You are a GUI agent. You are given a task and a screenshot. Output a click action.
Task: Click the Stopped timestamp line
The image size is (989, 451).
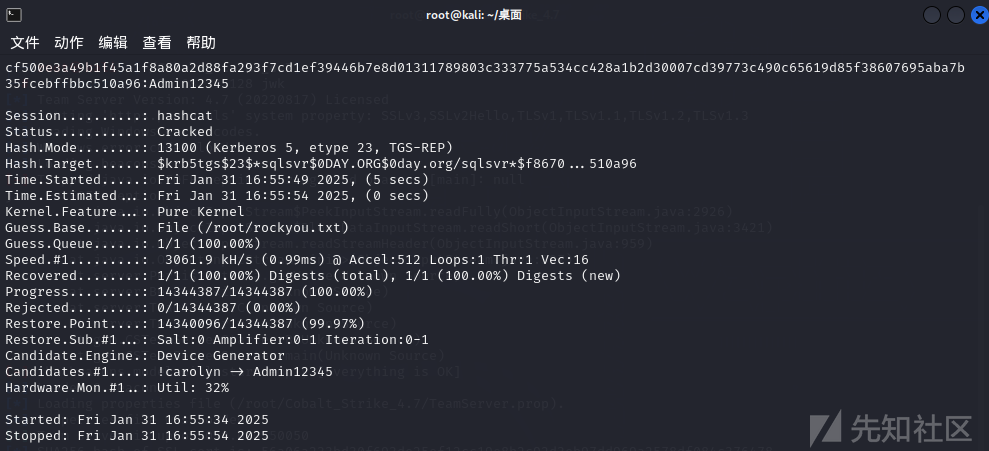tap(137, 436)
